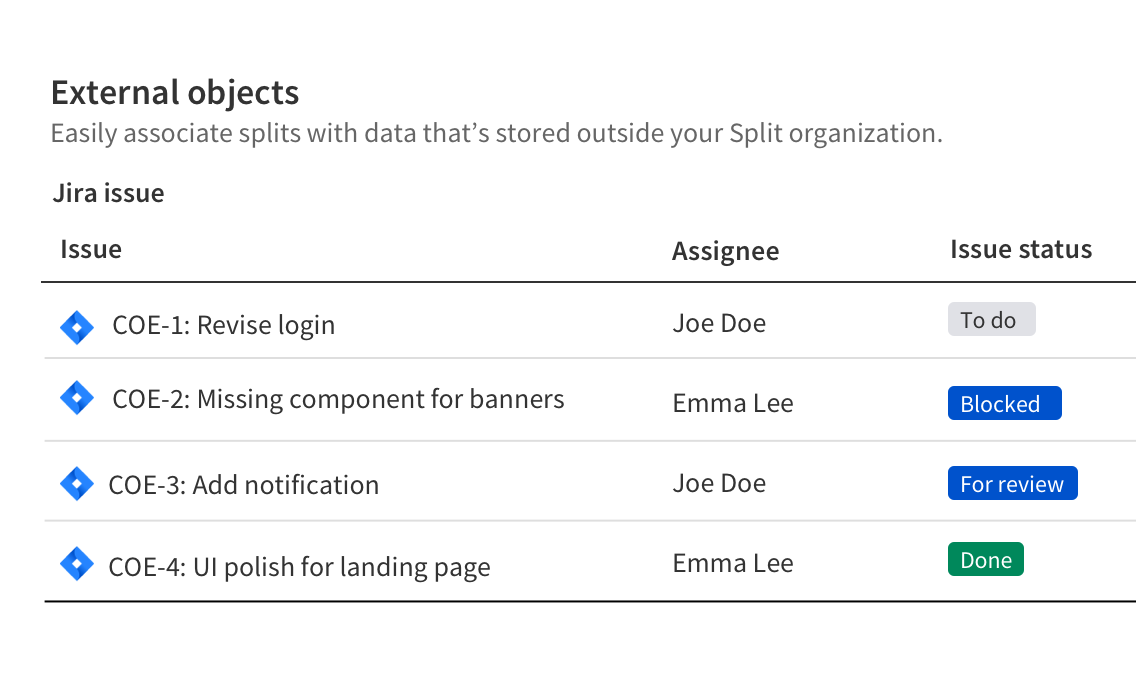Image resolution: width=1136 pixels, height=680 pixels.
Task: Select the Jira icon next to COE-3
Action: [x=76, y=482]
